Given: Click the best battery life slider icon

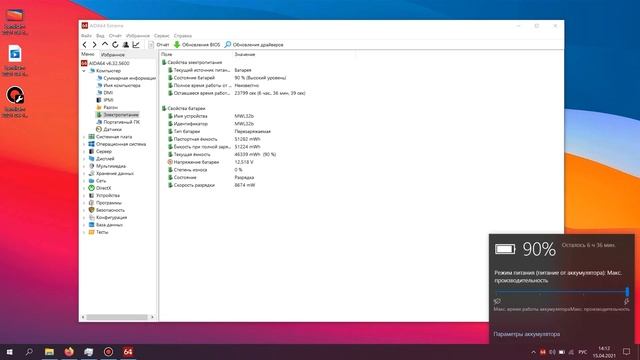Looking at the screenshot, I should (x=497, y=301).
